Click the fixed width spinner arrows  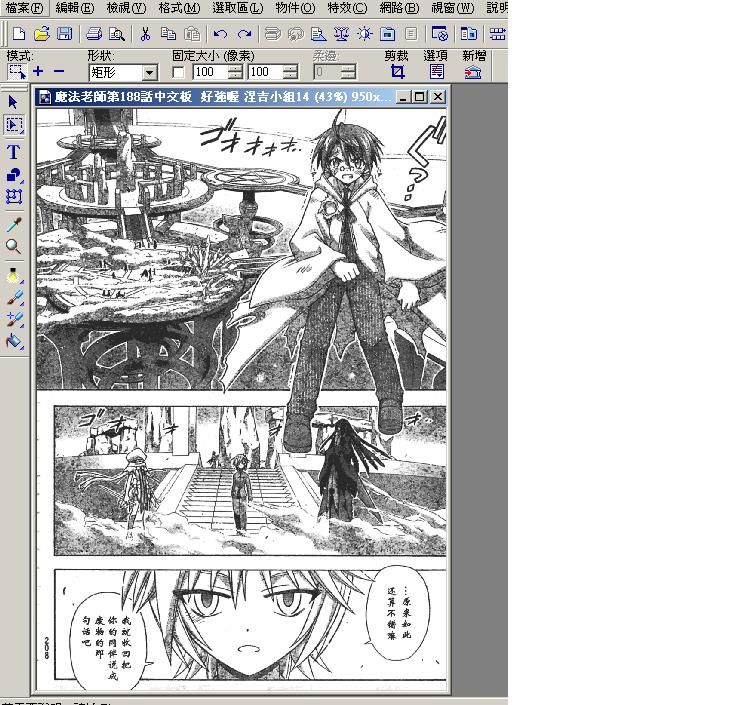tap(235, 73)
